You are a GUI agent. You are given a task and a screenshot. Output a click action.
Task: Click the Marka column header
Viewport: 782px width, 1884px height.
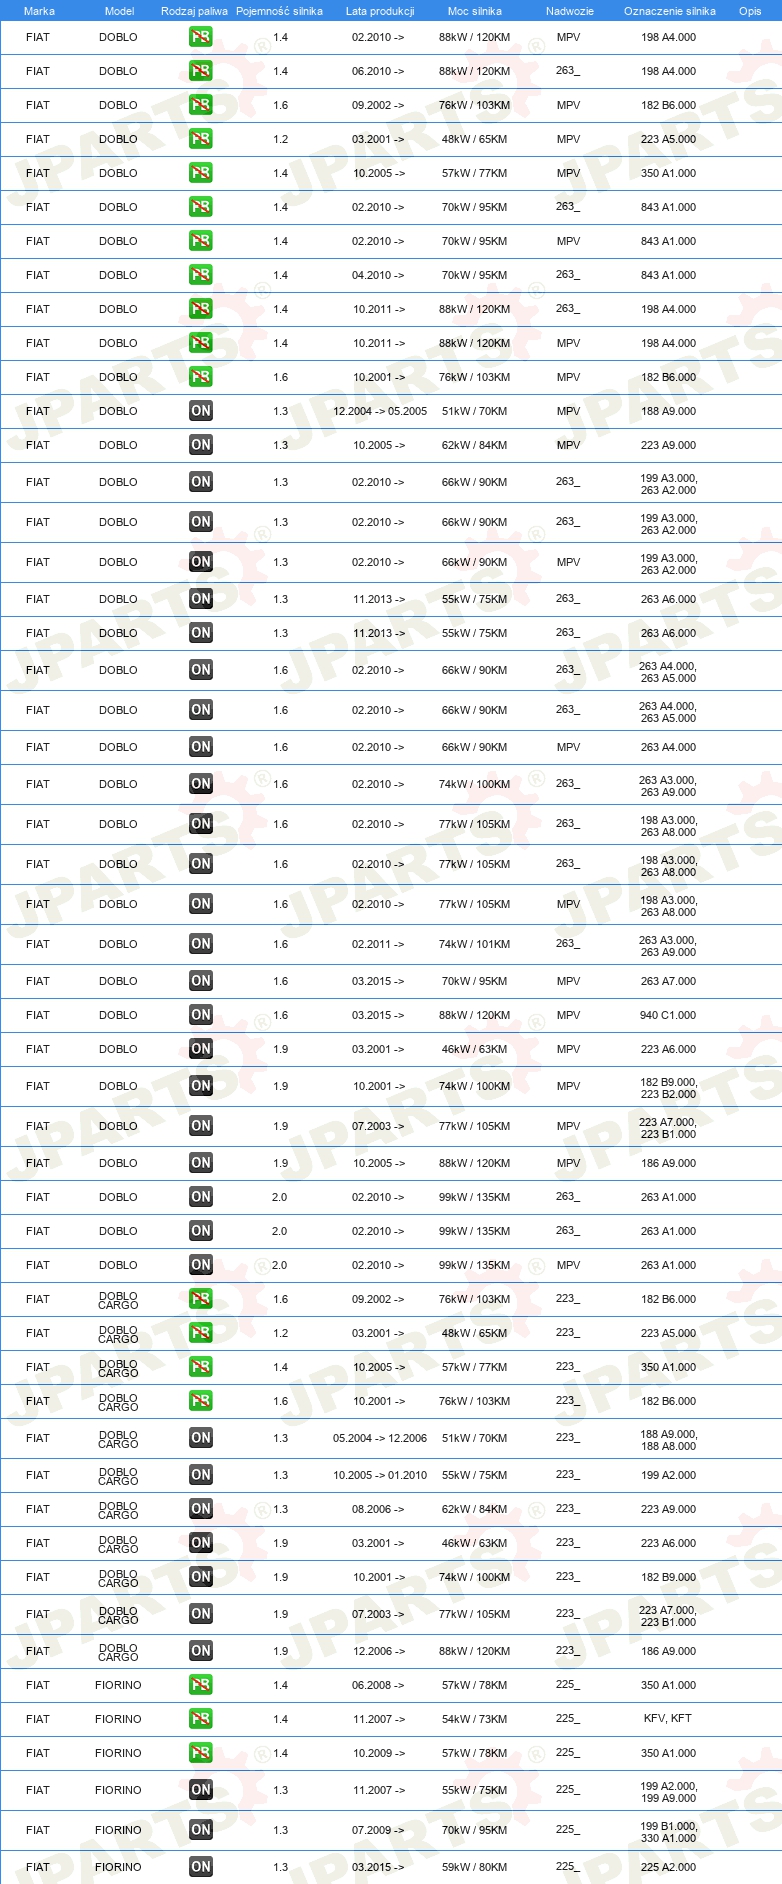coord(39,11)
